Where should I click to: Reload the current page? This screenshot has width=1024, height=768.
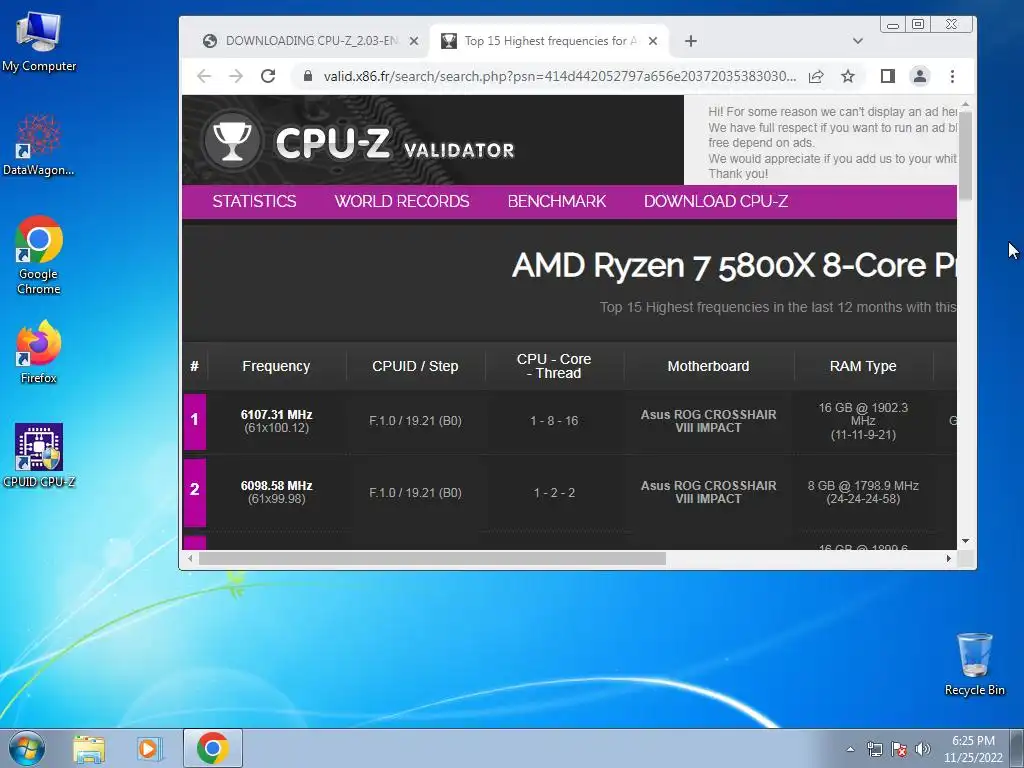(x=268, y=76)
